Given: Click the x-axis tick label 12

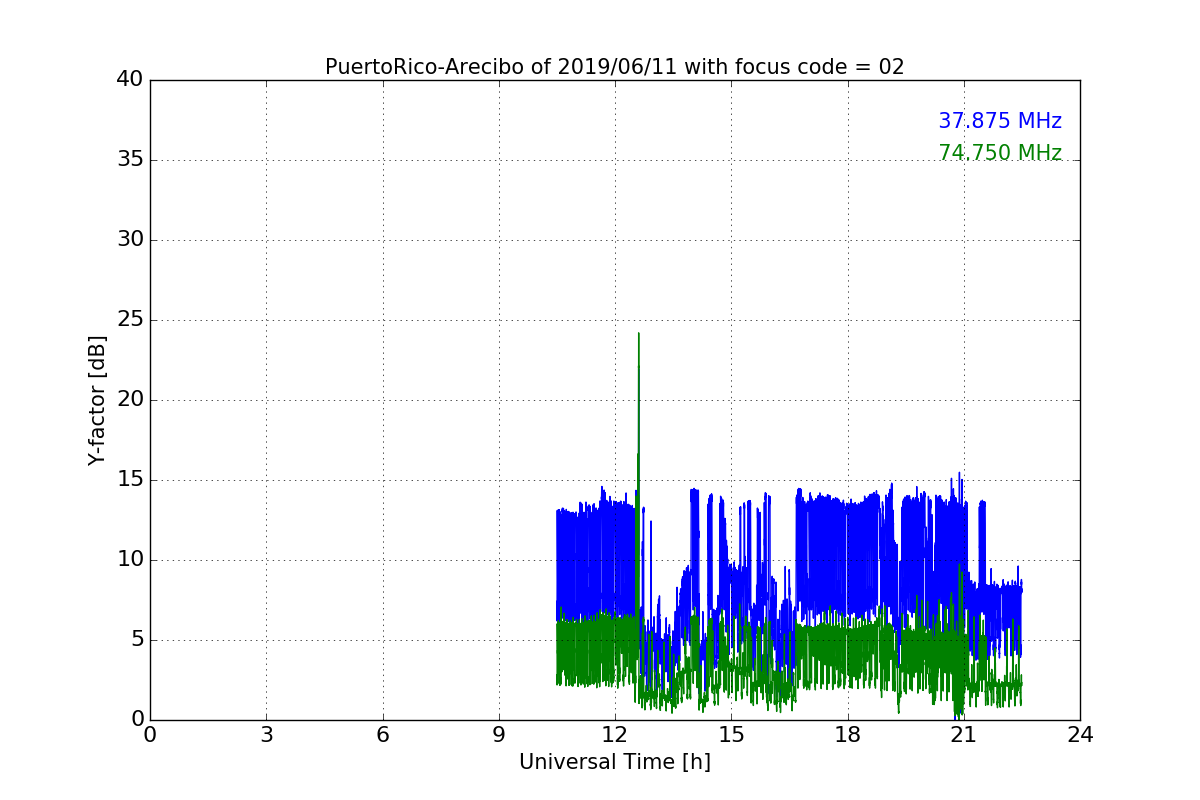Looking at the screenshot, I should tap(615, 735).
